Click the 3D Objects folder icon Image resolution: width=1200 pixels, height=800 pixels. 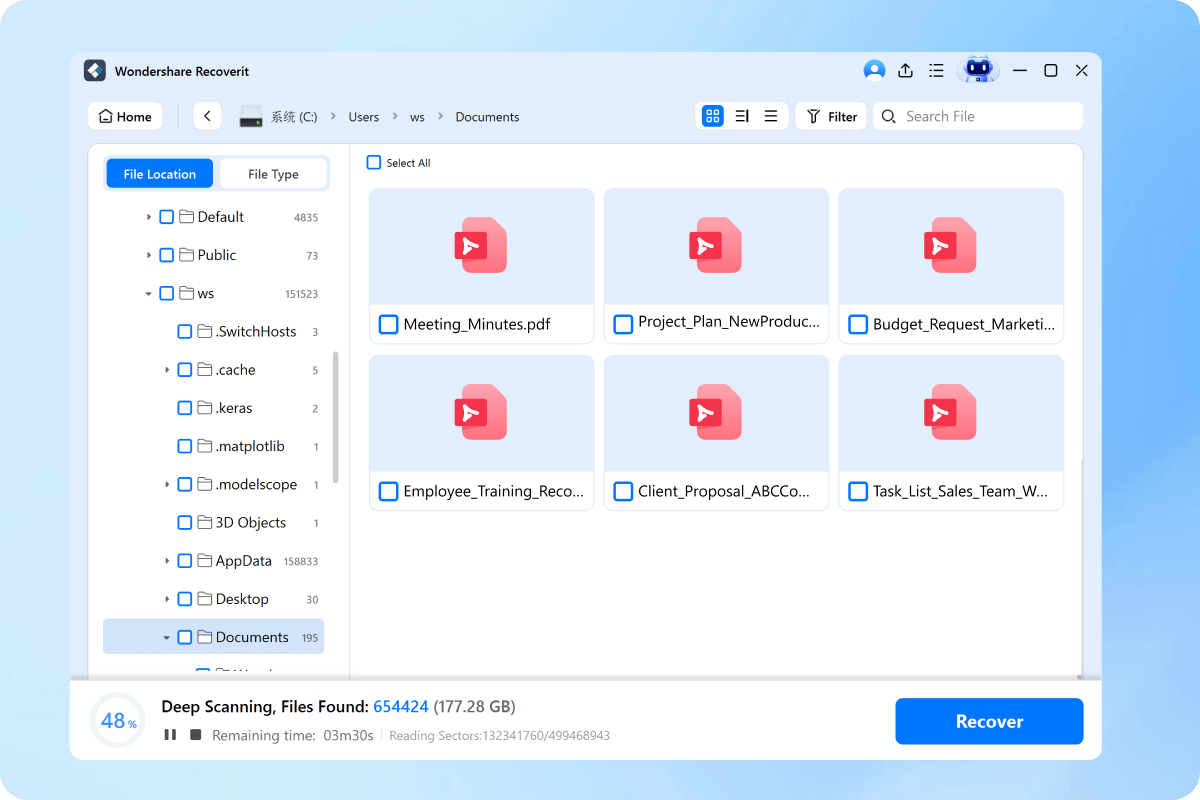pos(205,523)
